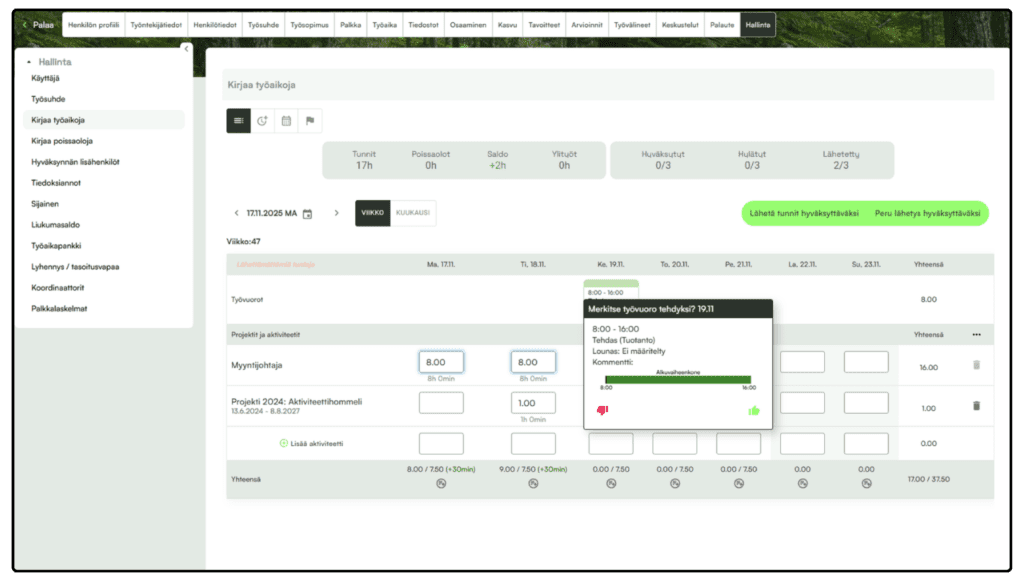Image resolution: width=1024 pixels, height=581 pixels.
Task: Click Tuesday hours field for Projekti 2024
Action: (x=533, y=403)
